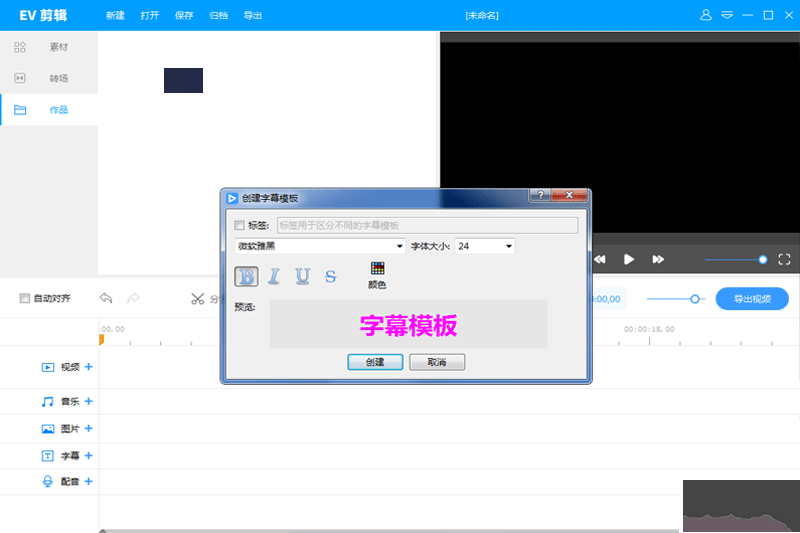800x533 pixels.
Task: Click the 配音 microphone track icon
Action: 47,481
